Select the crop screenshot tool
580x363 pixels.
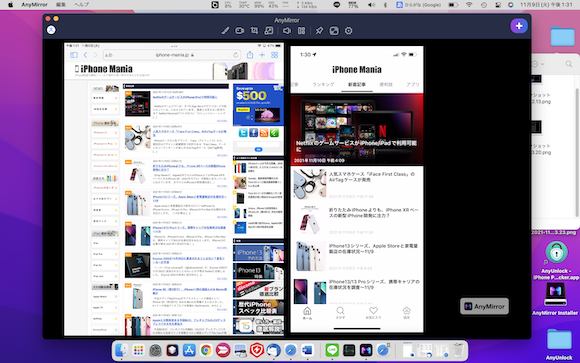point(254,31)
